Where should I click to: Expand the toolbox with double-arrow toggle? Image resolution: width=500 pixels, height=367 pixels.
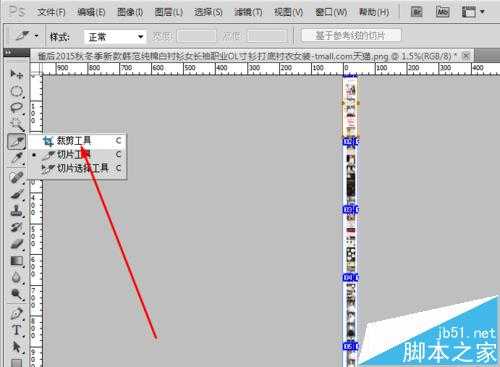point(8,52)
